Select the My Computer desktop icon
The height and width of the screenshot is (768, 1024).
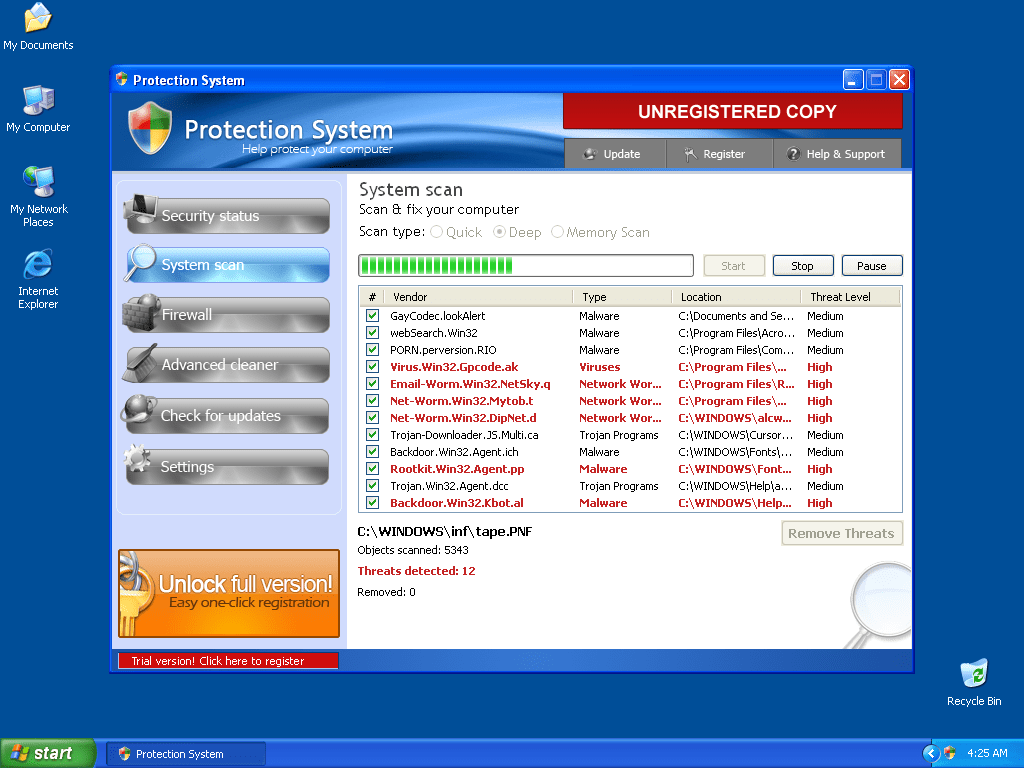[38, 101]
